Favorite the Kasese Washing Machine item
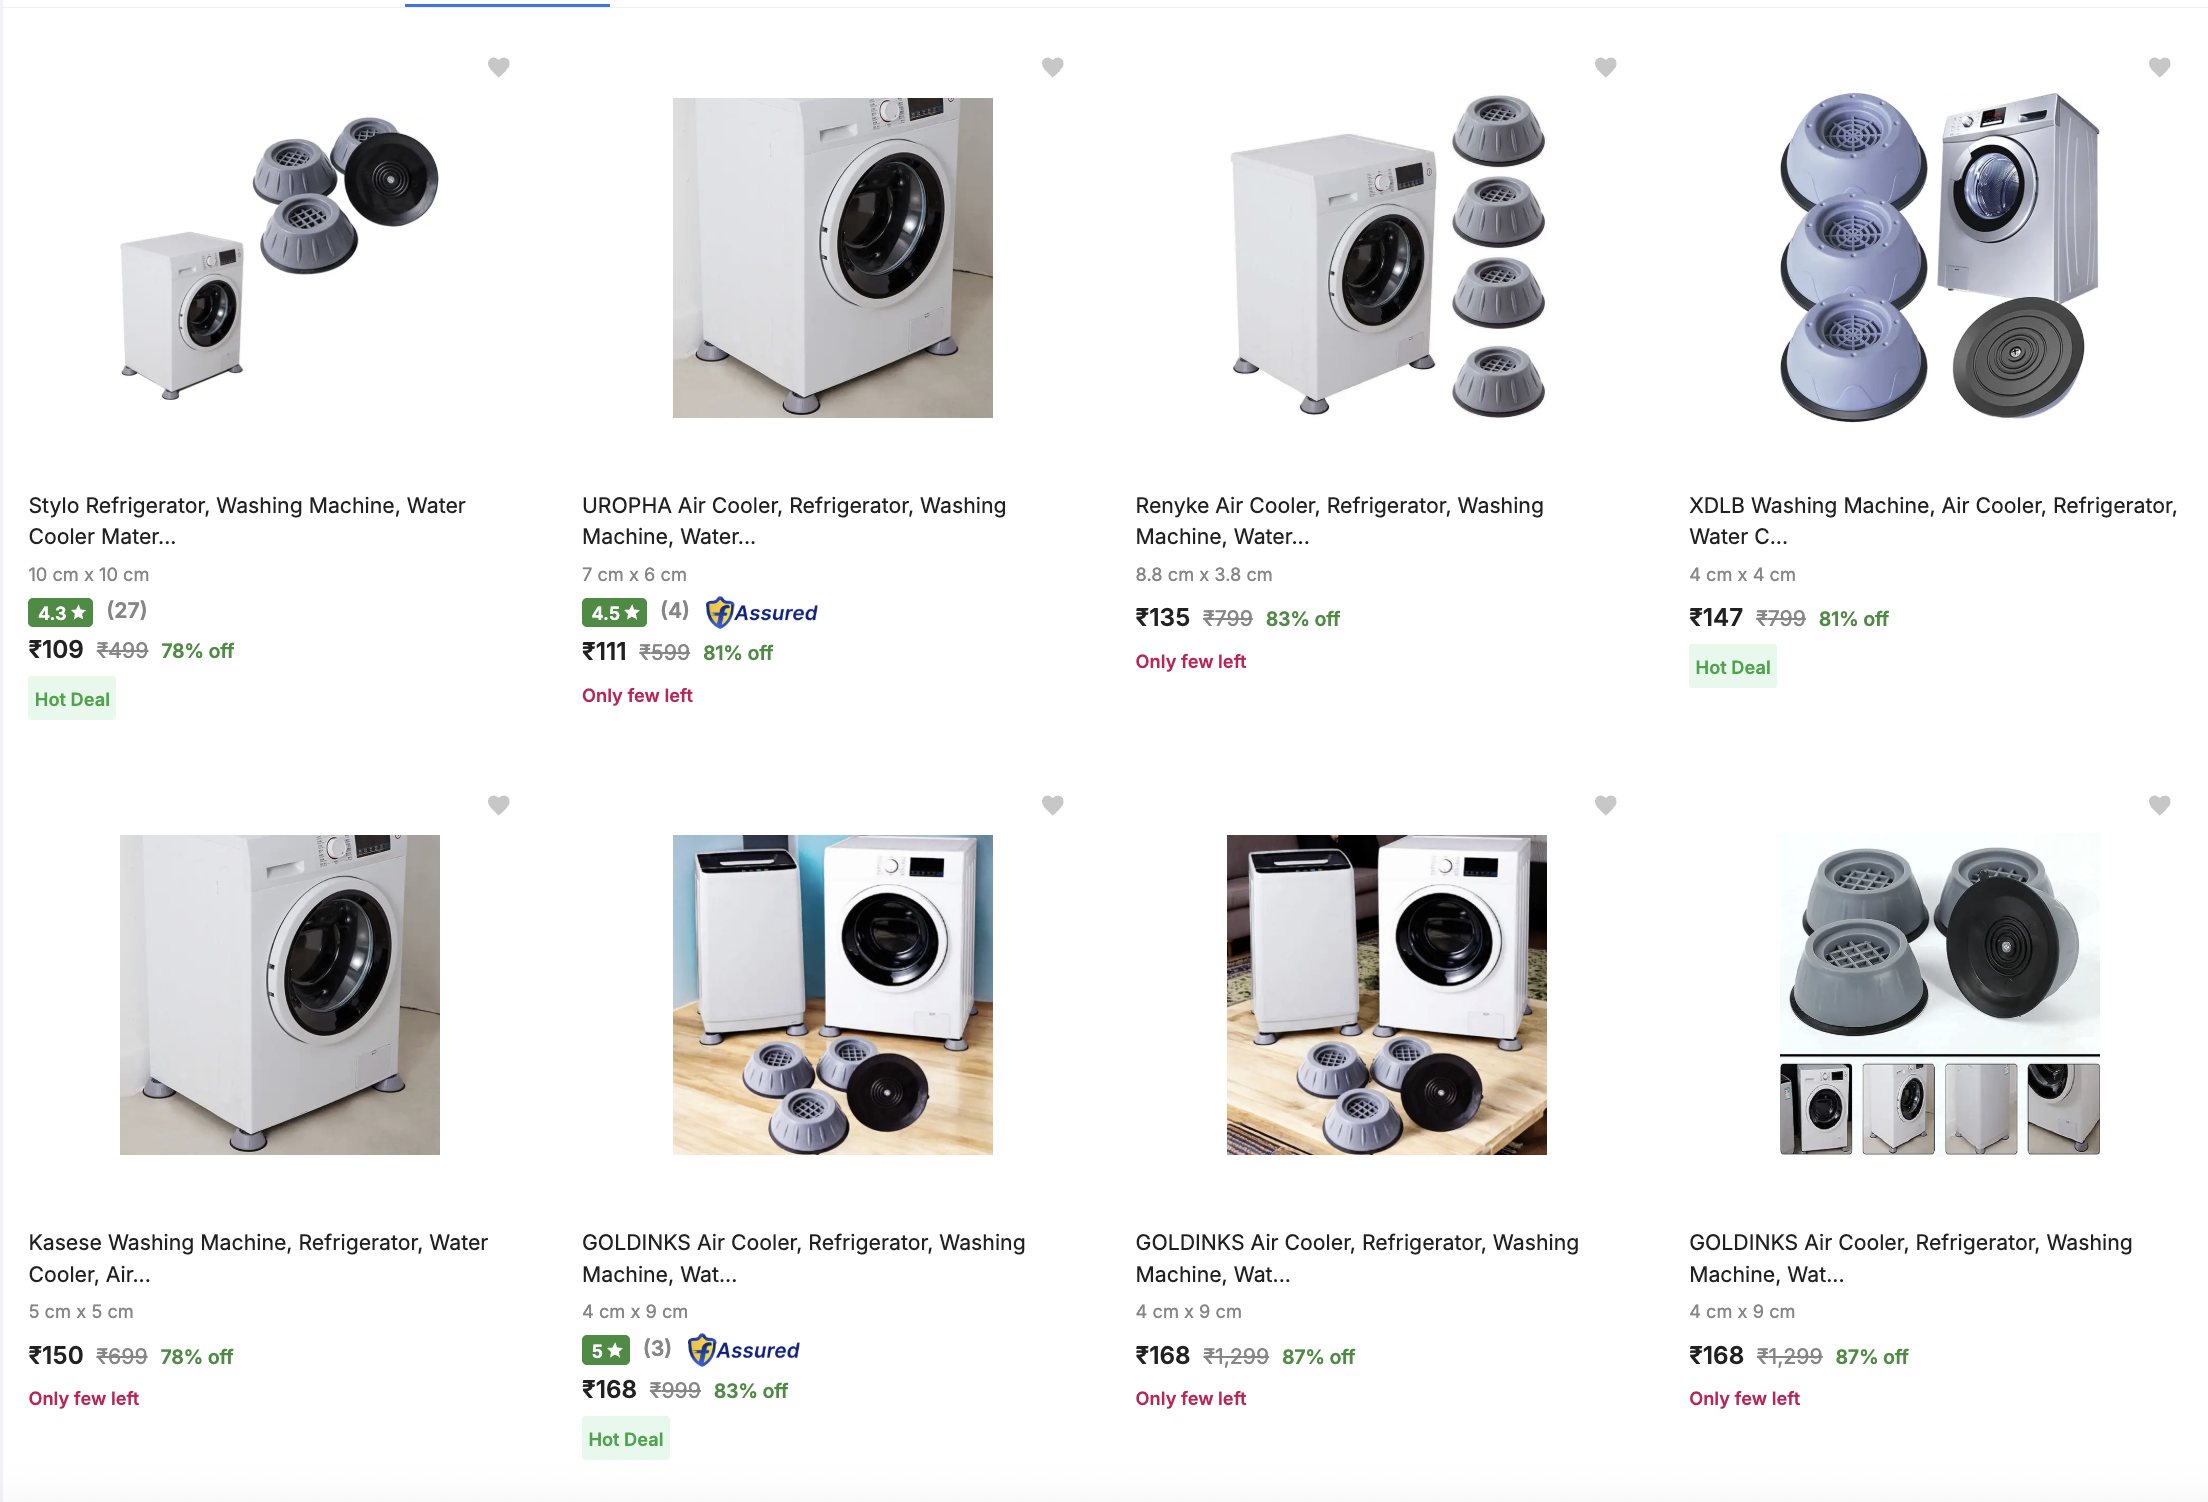 click(498, 805)
